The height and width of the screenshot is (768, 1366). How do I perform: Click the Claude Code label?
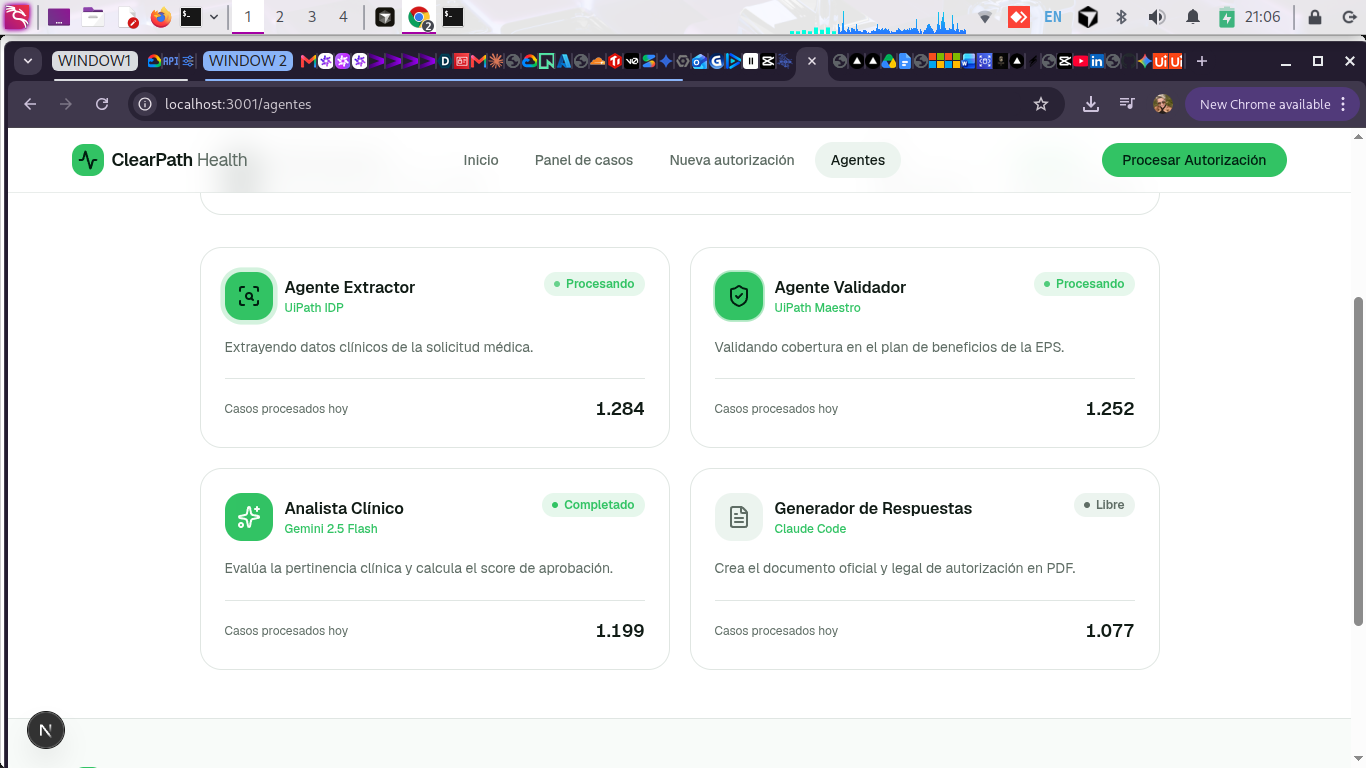click(x=810, y=529)
